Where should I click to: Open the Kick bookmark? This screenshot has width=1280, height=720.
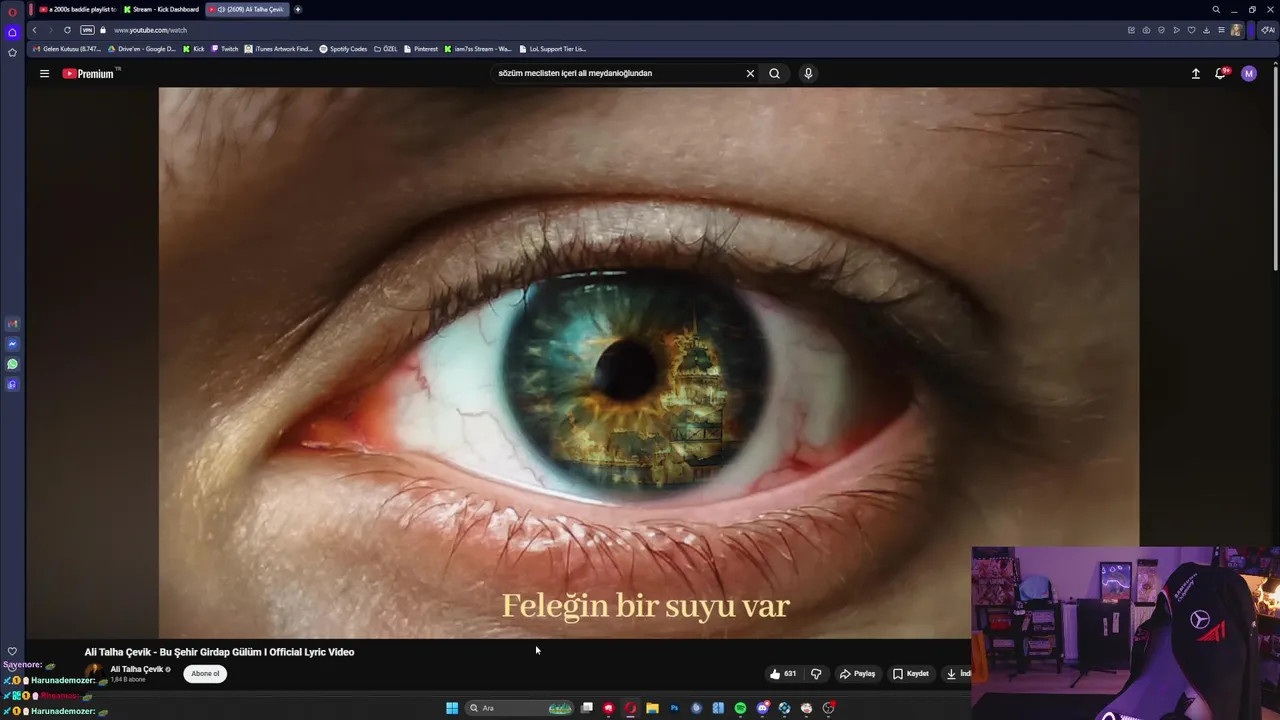coord(193,49)
